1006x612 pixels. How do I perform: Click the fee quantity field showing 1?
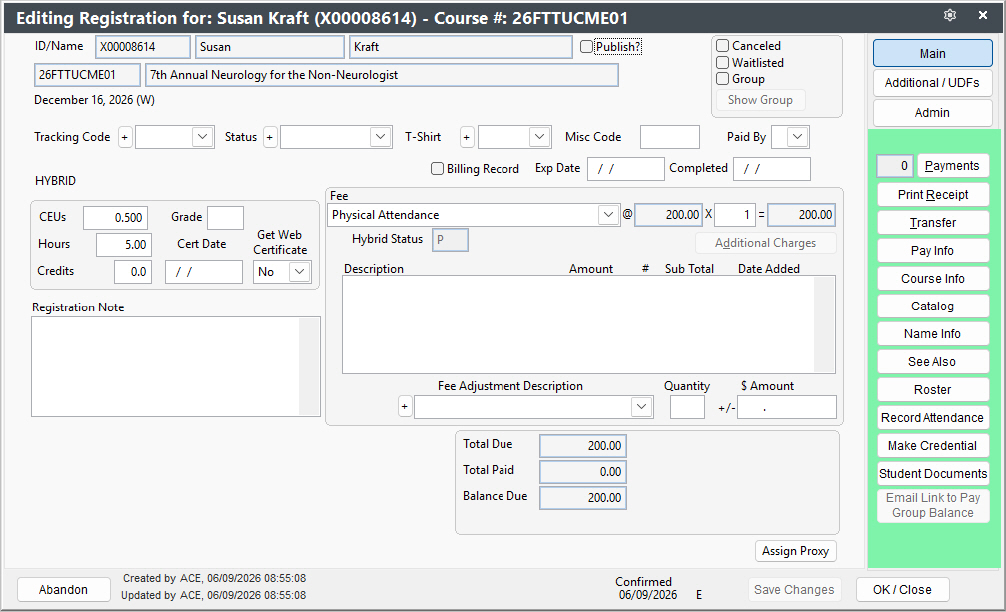coord(735,215)
